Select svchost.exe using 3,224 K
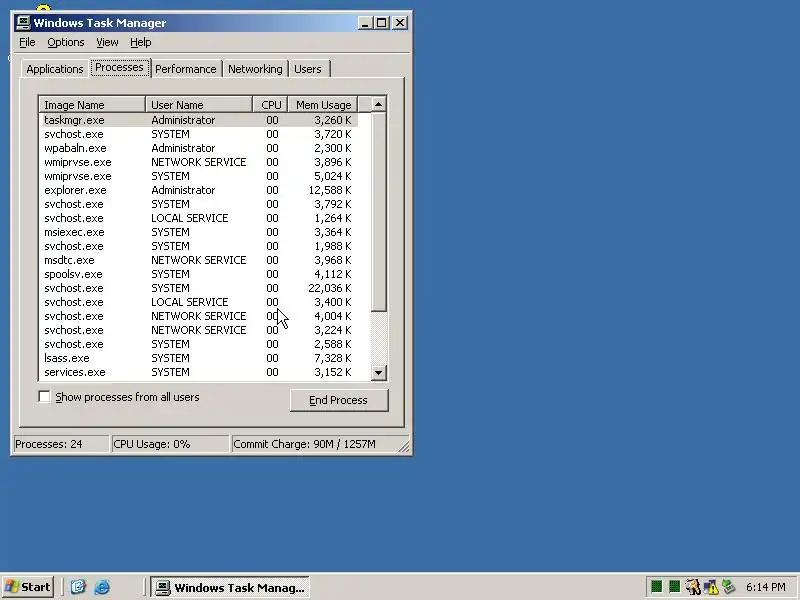800x600 pixels. point(198,330)
